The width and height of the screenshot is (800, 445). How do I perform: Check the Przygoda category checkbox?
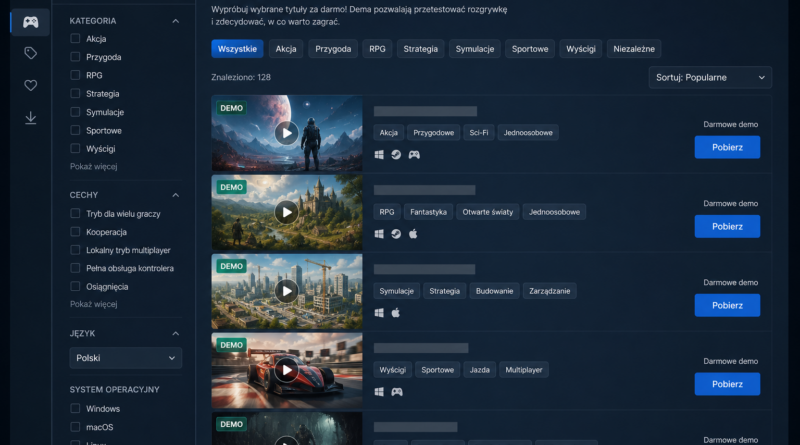(x=75, y=57)
